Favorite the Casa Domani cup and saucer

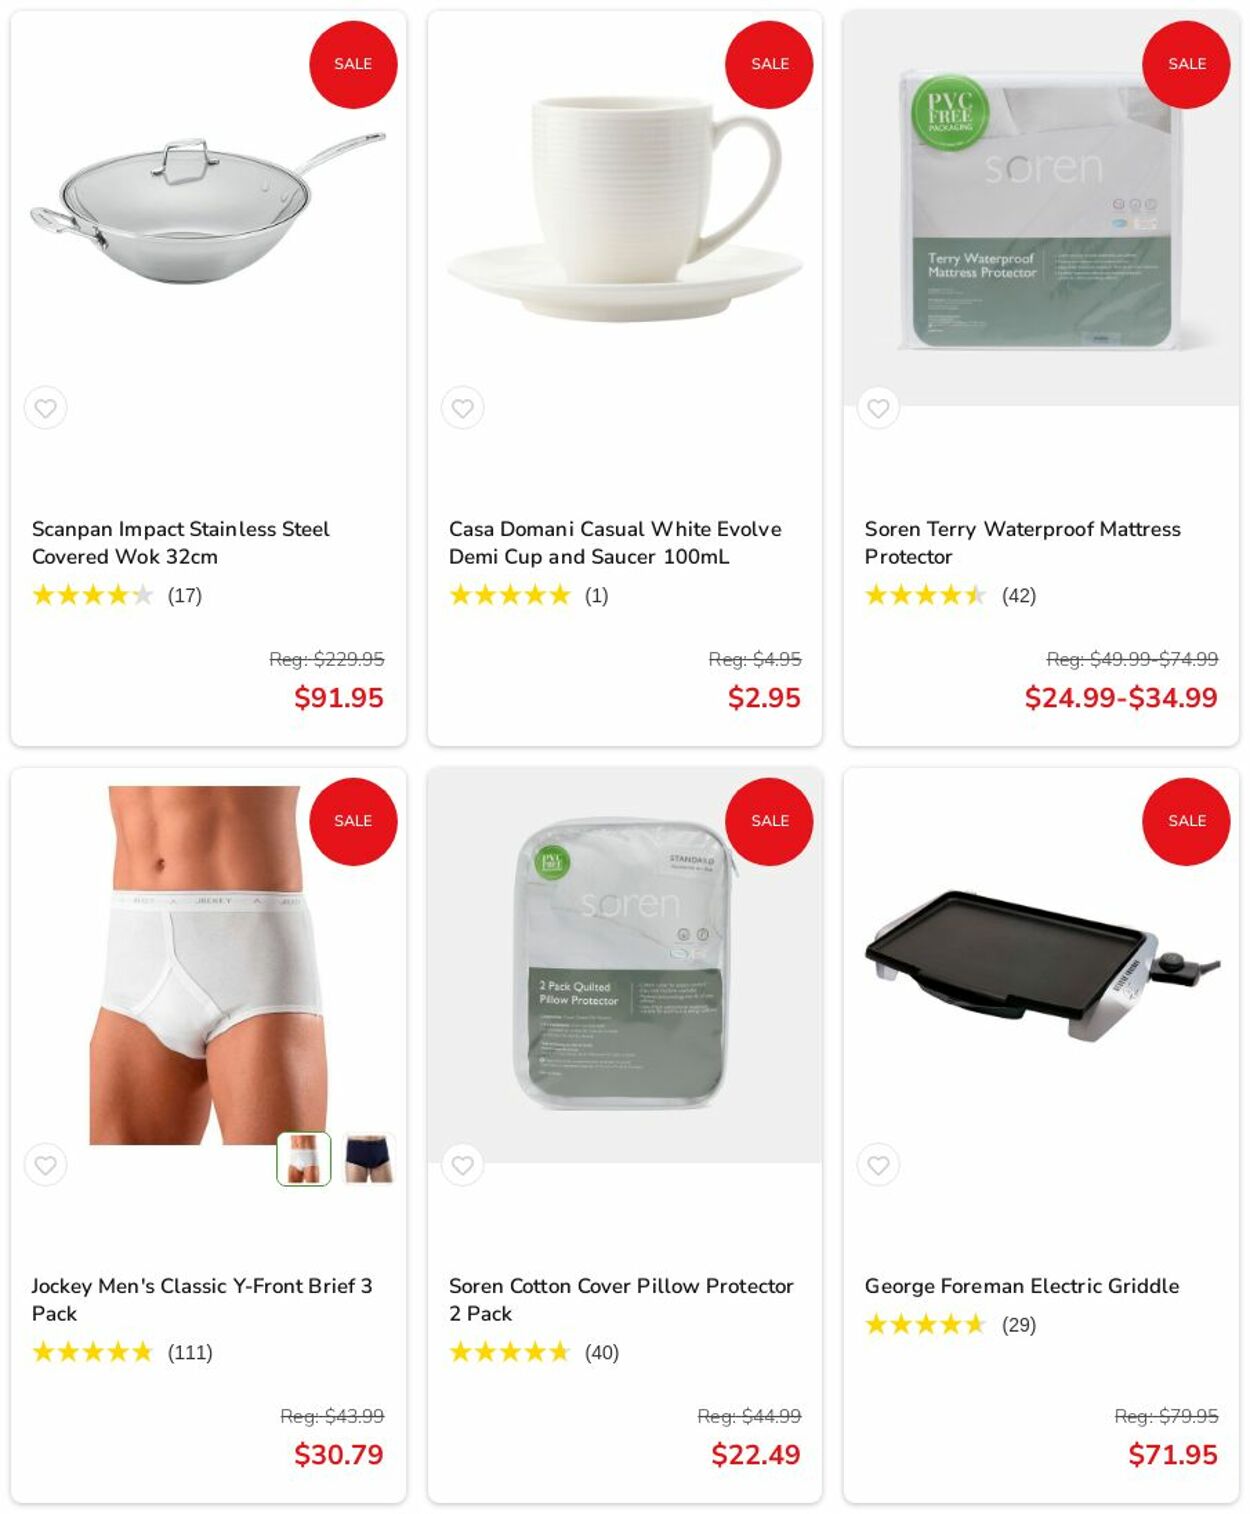(x=462, y=408)
